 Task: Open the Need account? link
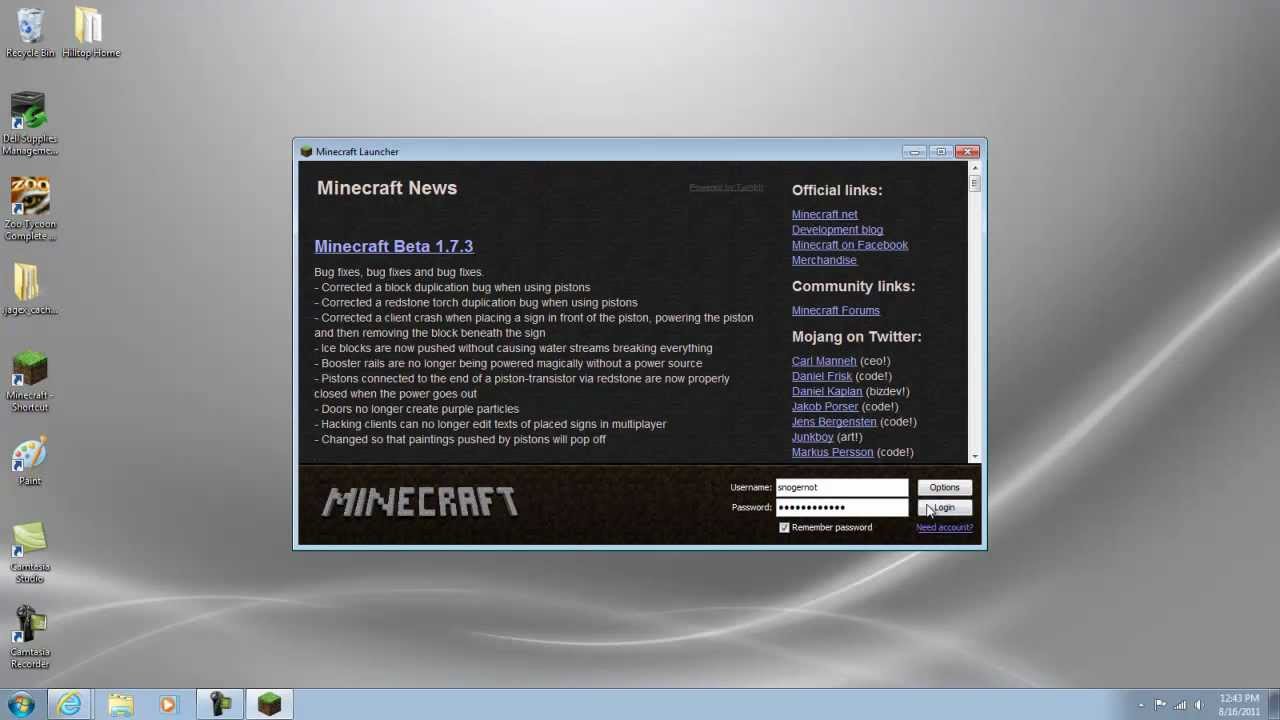coord(944,527)
